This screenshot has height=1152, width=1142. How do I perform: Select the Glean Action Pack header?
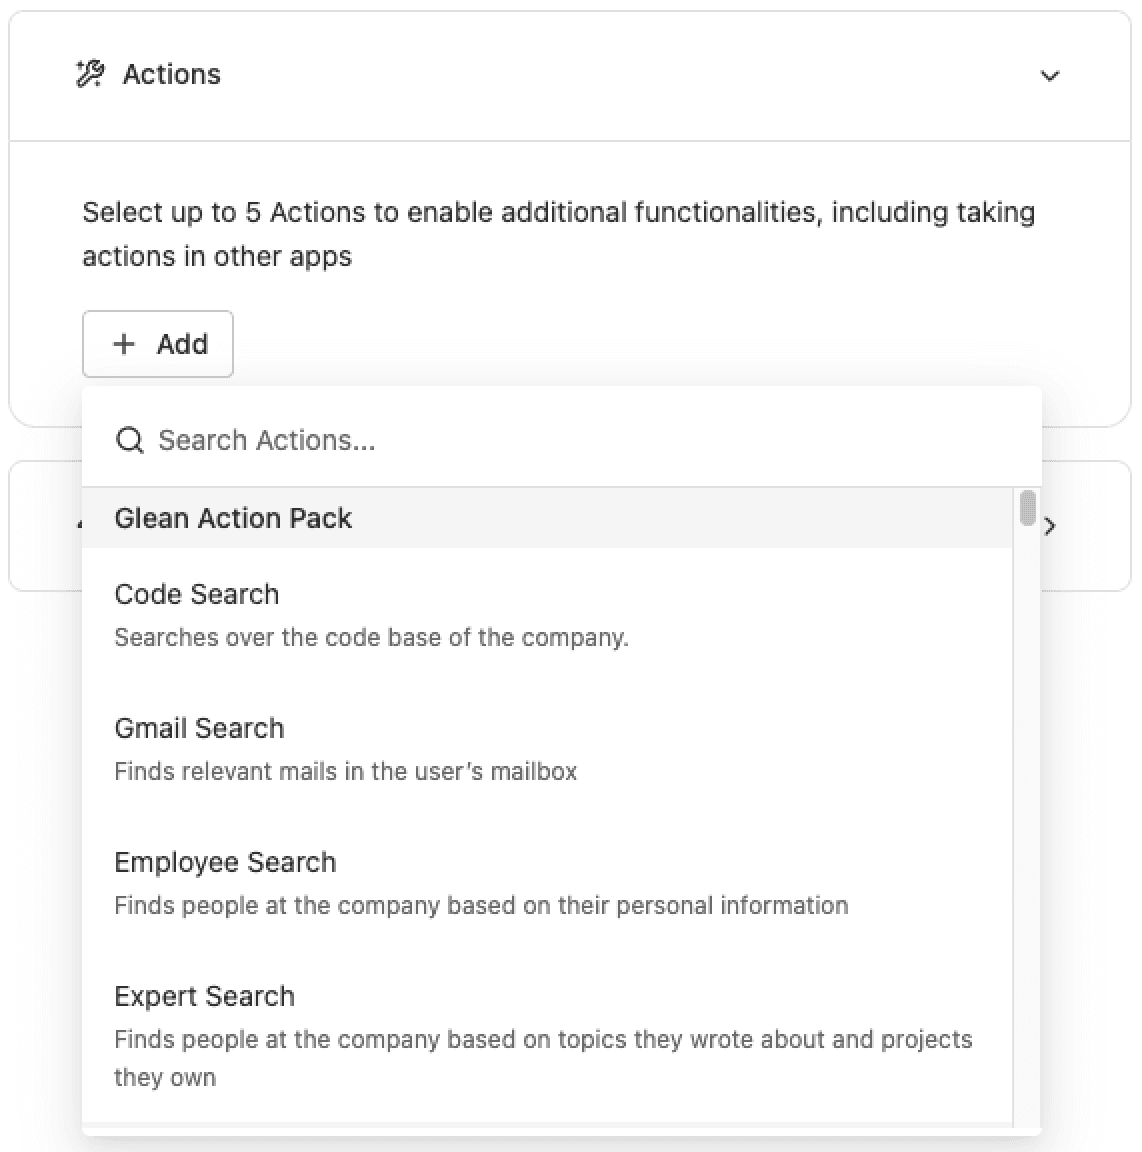pos(547,518)
